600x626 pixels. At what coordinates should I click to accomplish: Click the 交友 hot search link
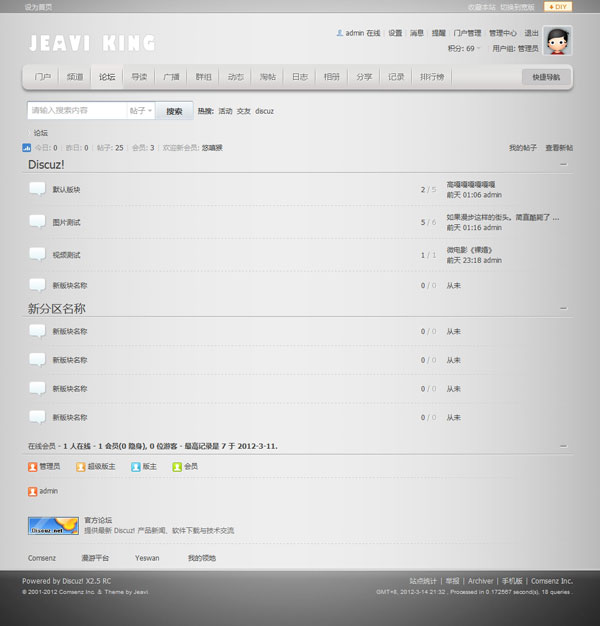click(244, 111)
